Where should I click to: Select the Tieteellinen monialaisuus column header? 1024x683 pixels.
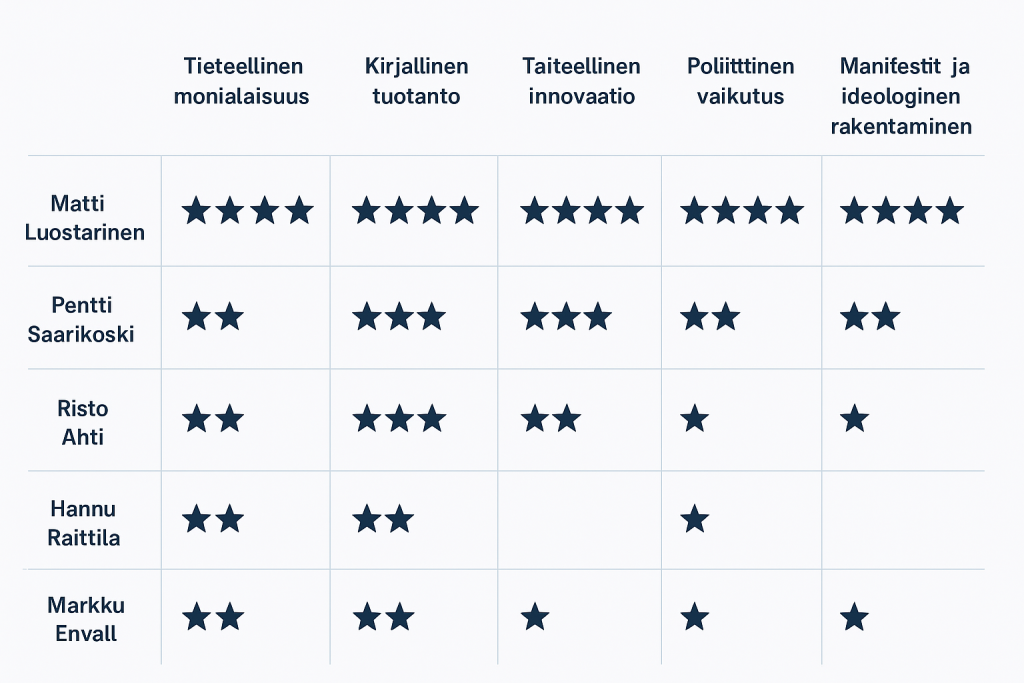242,81
